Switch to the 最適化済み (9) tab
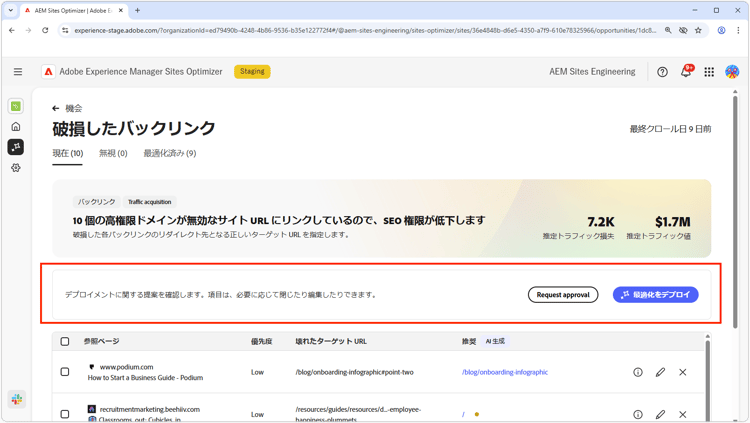The width and height of the screenshot is (750, 423). coord(170,153)
